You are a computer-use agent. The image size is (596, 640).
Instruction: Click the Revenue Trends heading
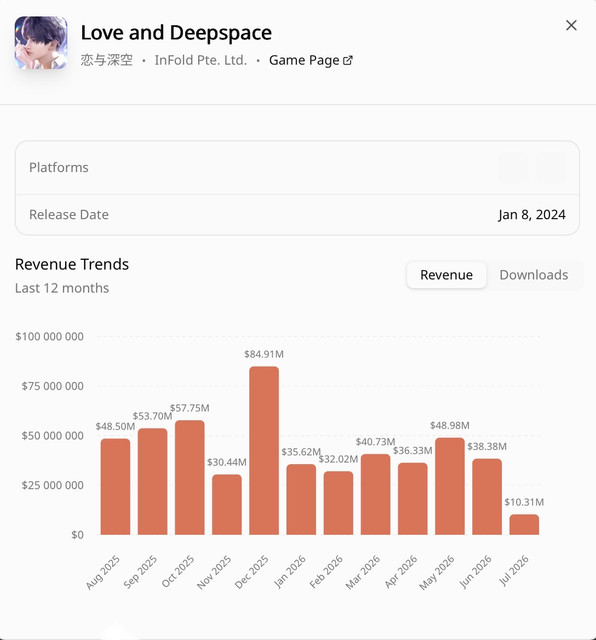point(72,264)
